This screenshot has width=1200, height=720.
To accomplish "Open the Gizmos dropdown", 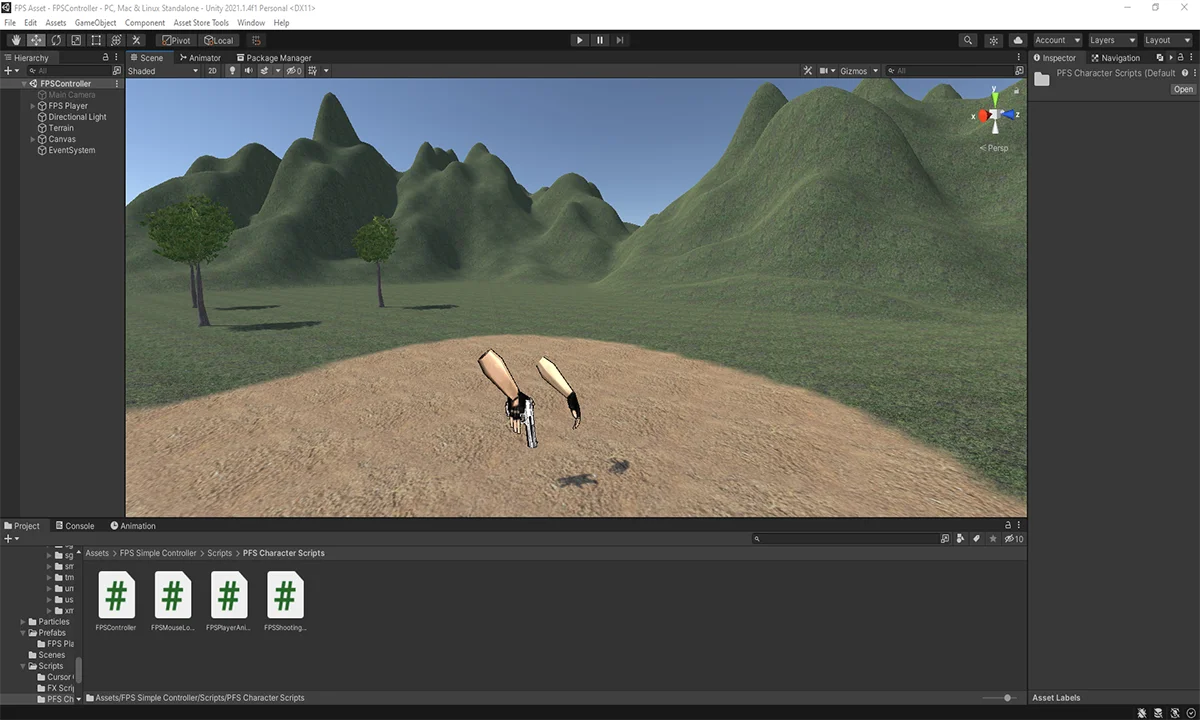I will (x=859, y=71).
